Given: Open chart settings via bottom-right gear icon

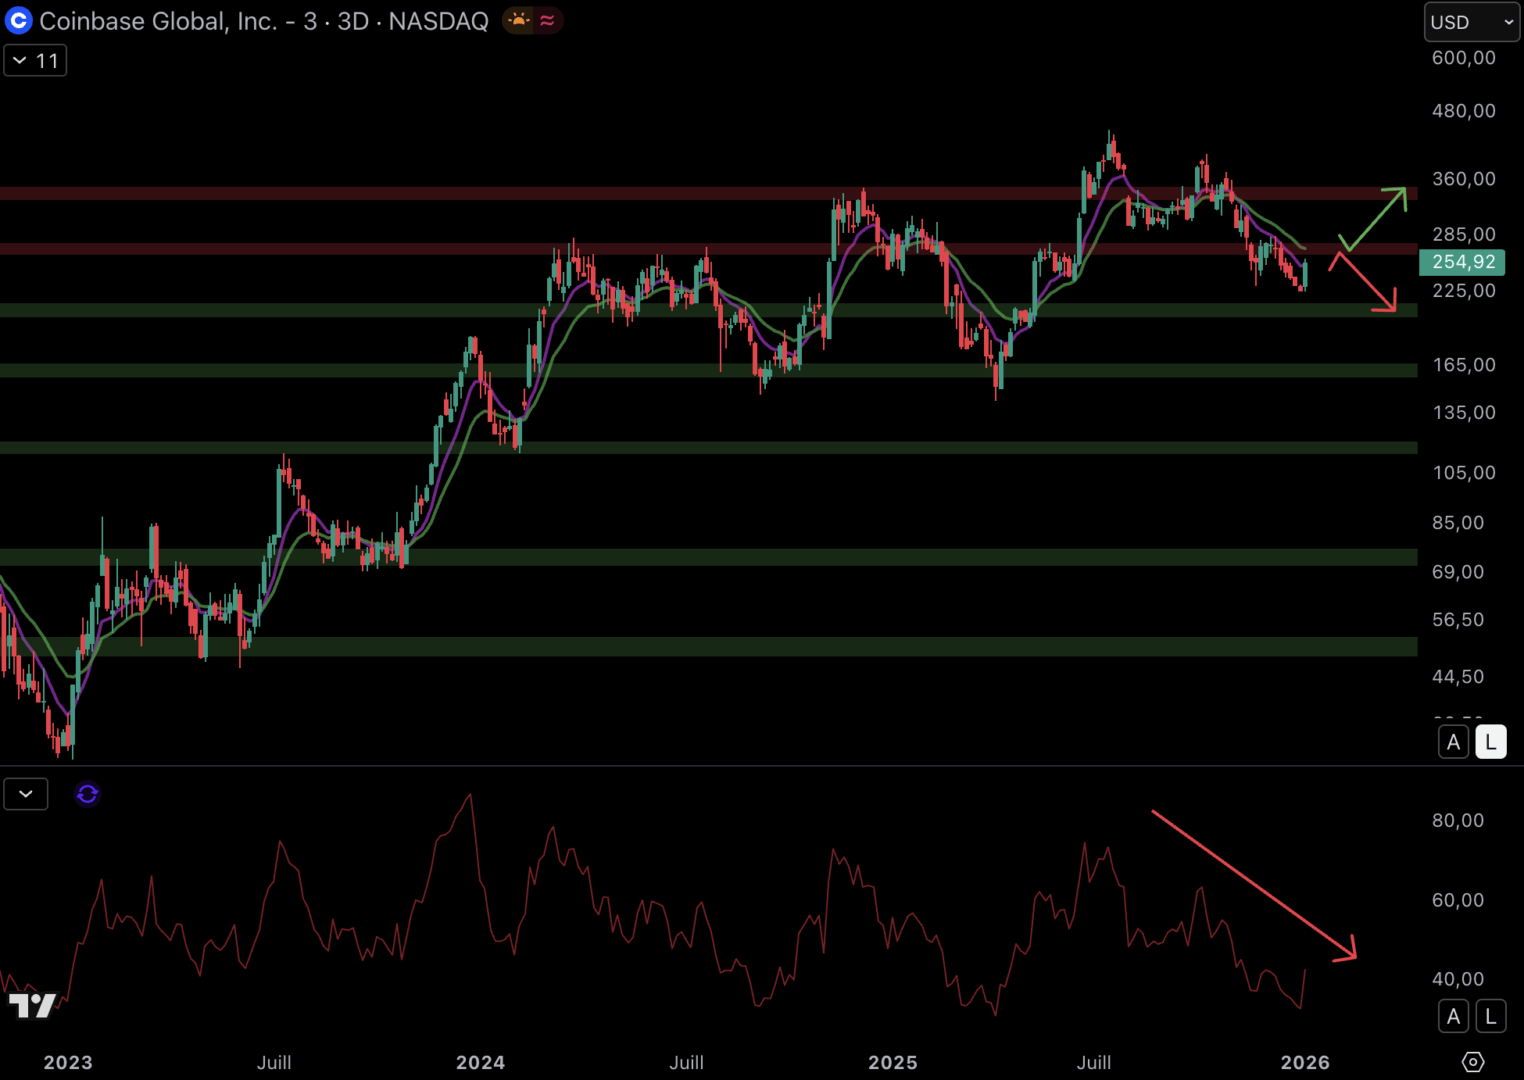Looking at the screenshot, I should [1472, 1061].
